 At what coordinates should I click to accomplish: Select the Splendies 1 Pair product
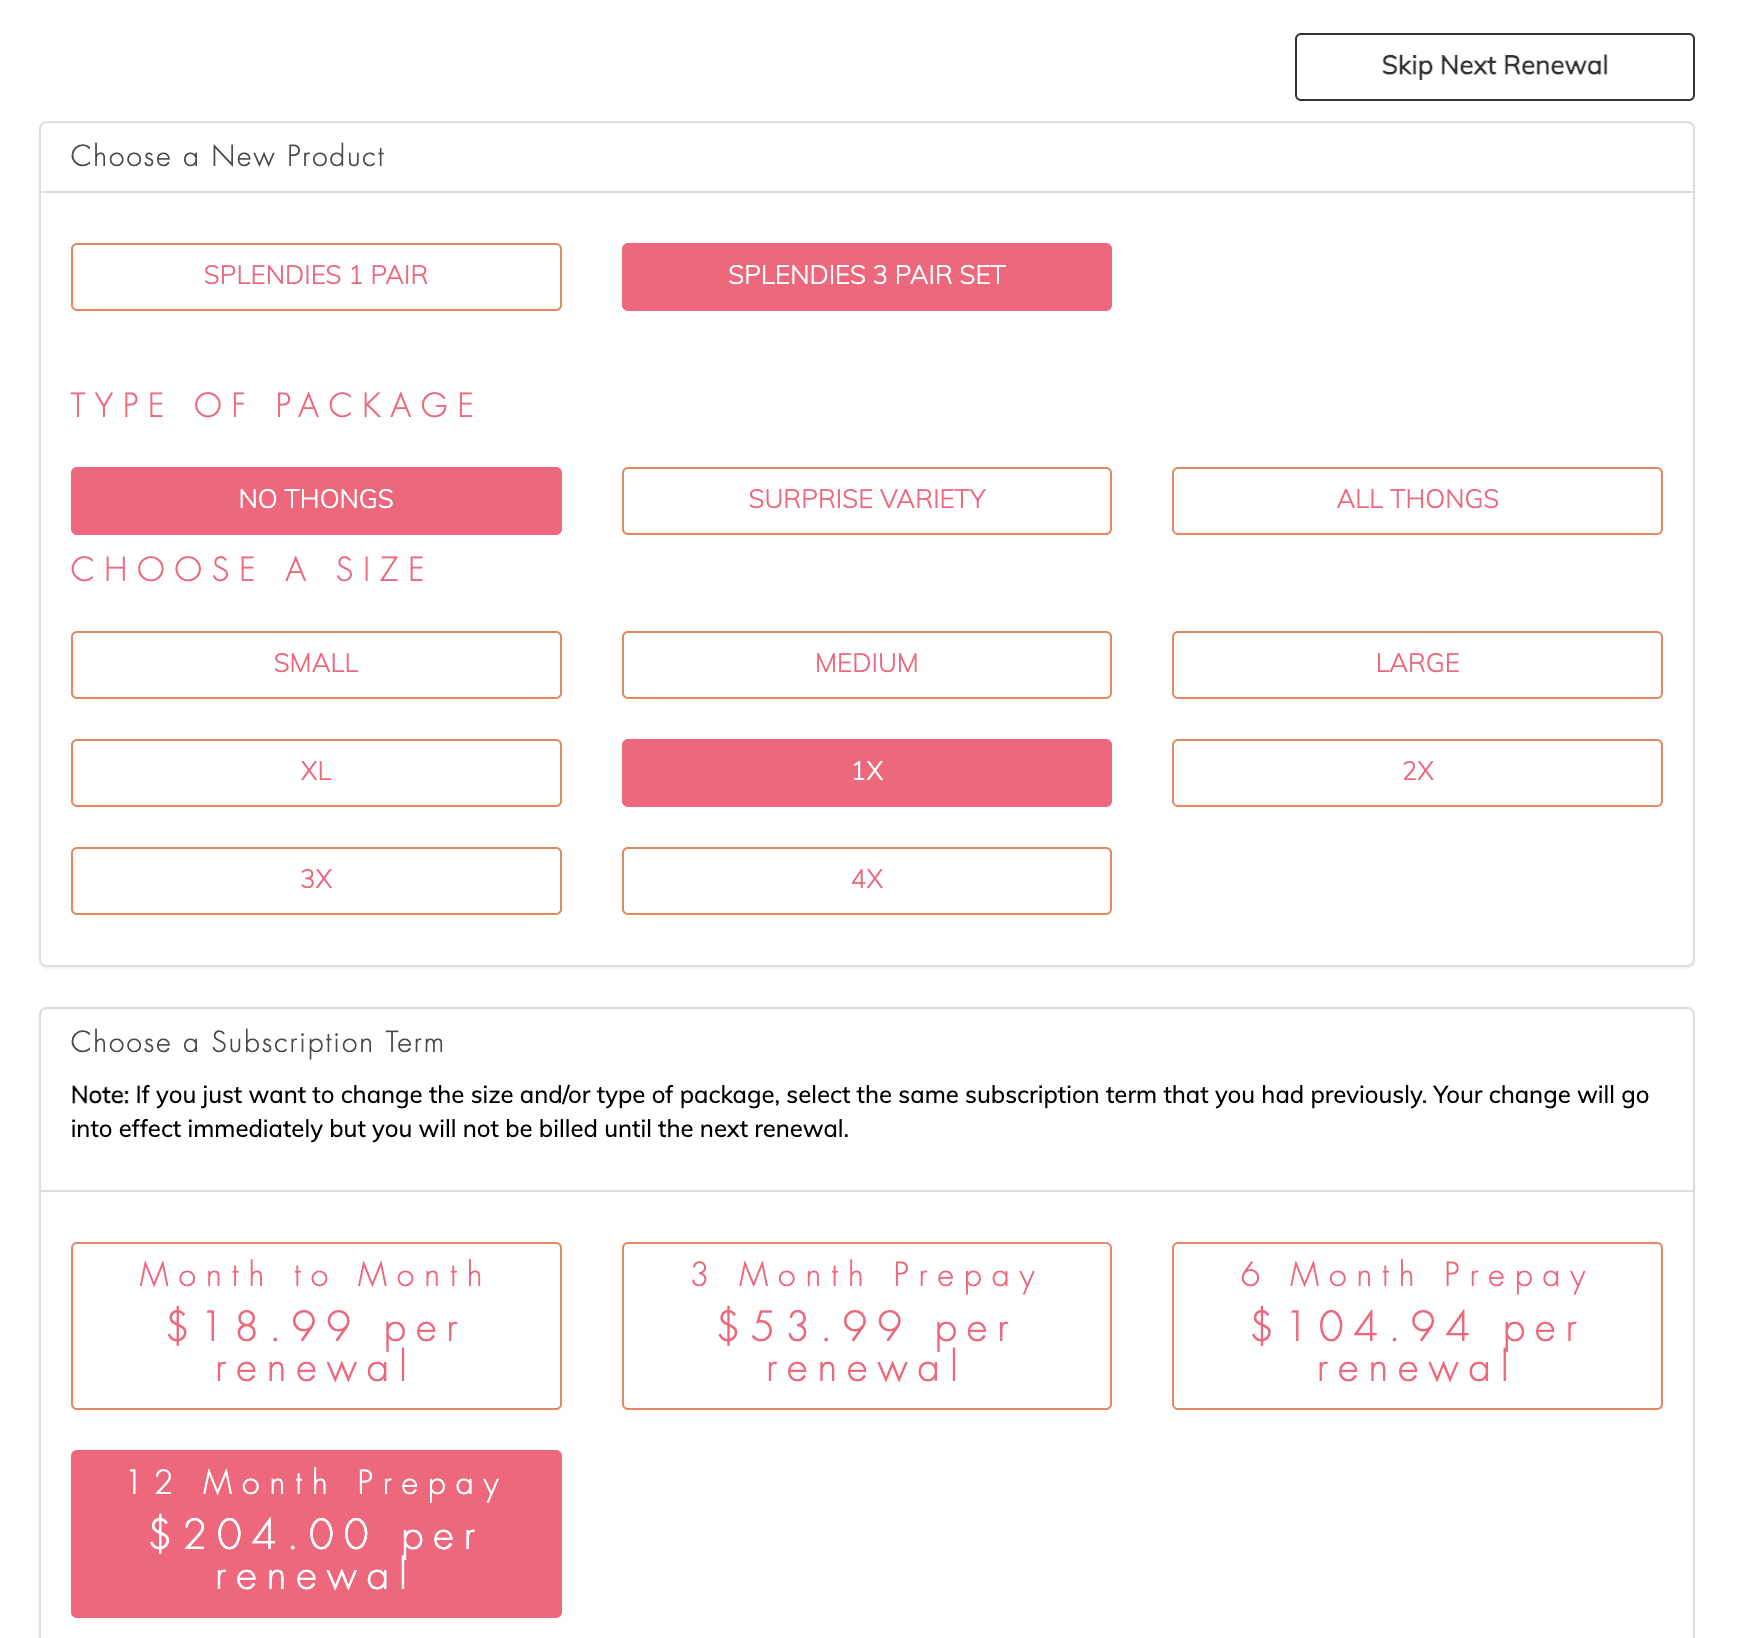[x=316, y=277]
